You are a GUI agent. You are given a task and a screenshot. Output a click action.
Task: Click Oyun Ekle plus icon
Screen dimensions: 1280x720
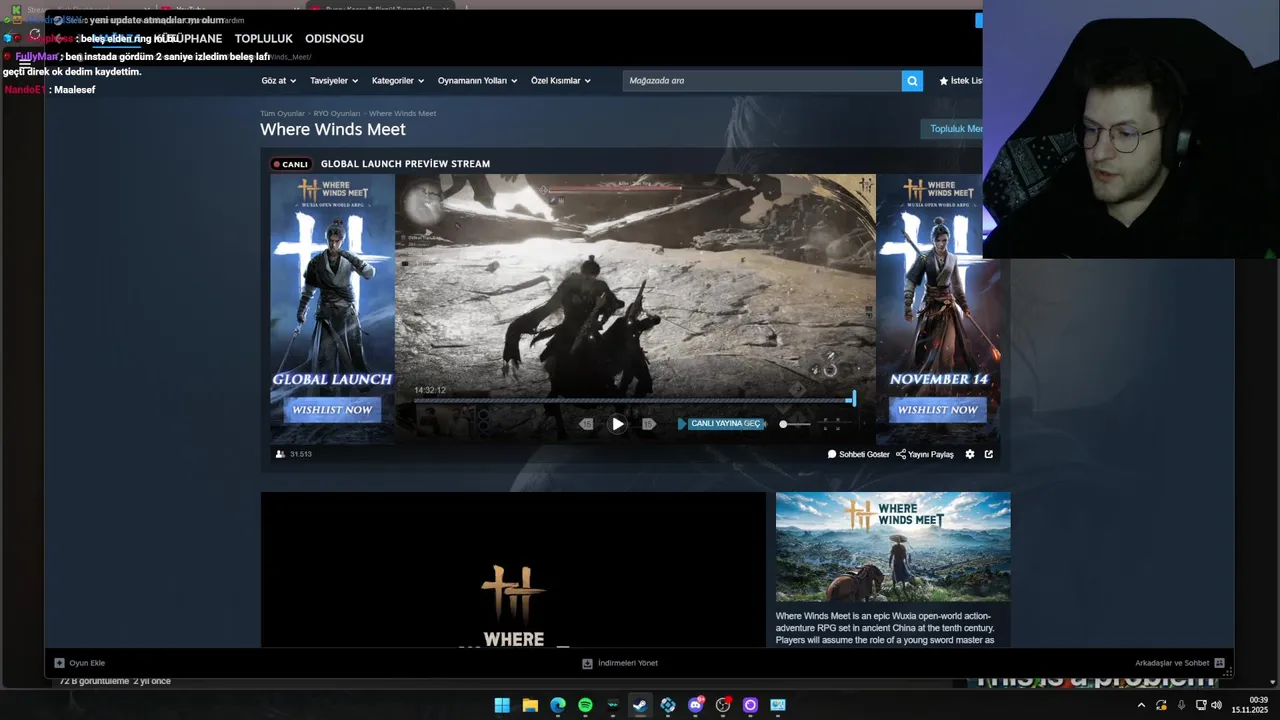coord(59,663)
